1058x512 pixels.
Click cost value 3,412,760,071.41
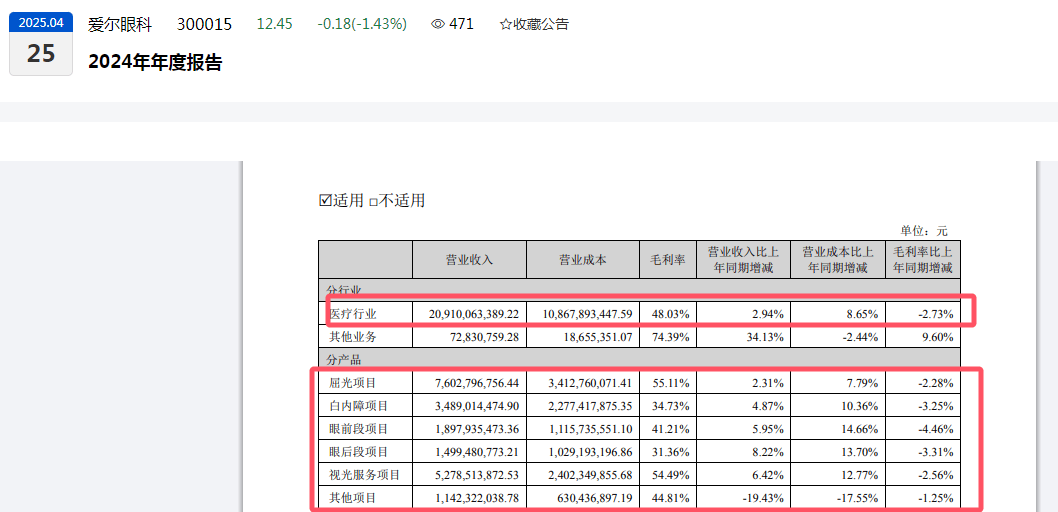point(591,383)
